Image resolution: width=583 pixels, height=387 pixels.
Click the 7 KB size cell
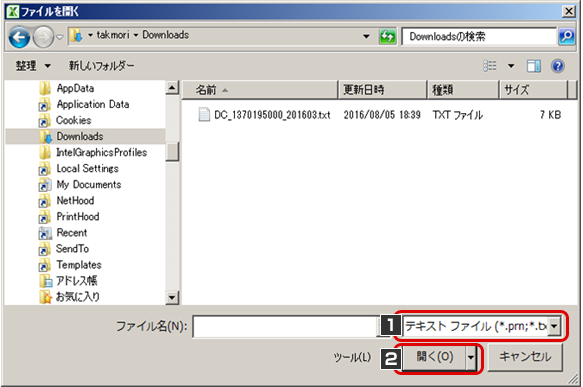(550, 115)
